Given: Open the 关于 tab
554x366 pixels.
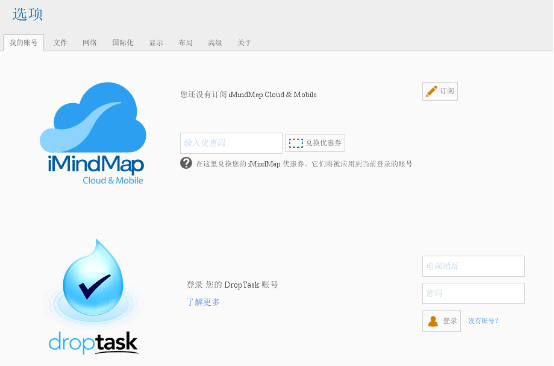Looking at the screenshot, I should click(244, 43).
